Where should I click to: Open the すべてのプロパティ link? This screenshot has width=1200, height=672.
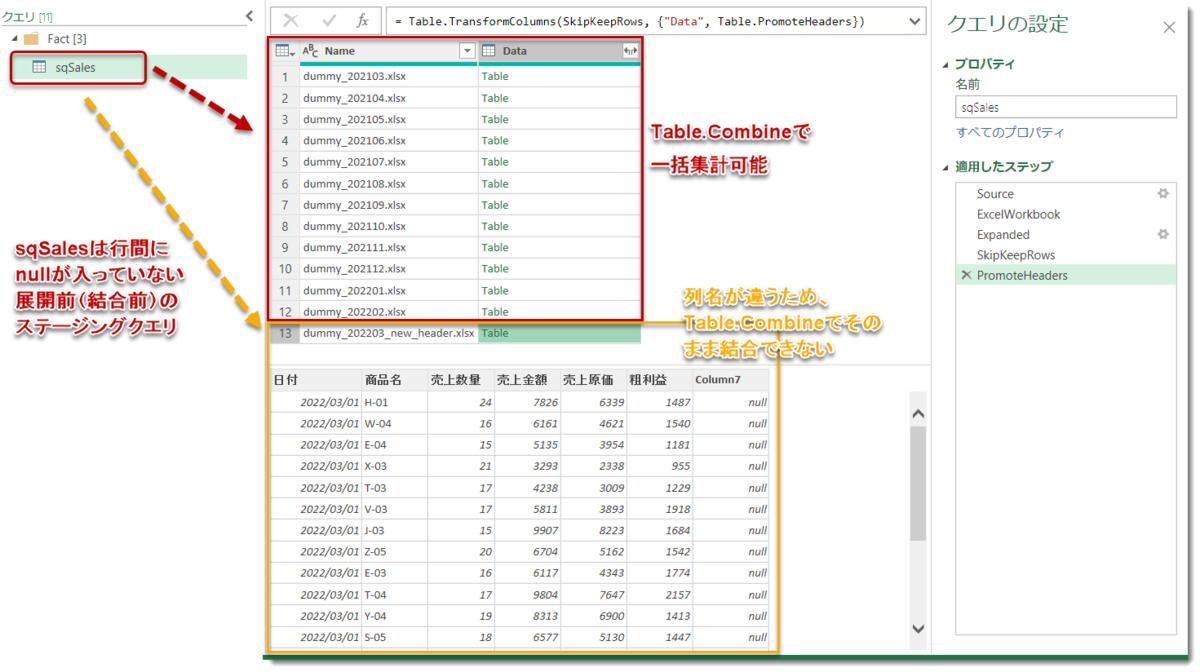click(1010, 133)
